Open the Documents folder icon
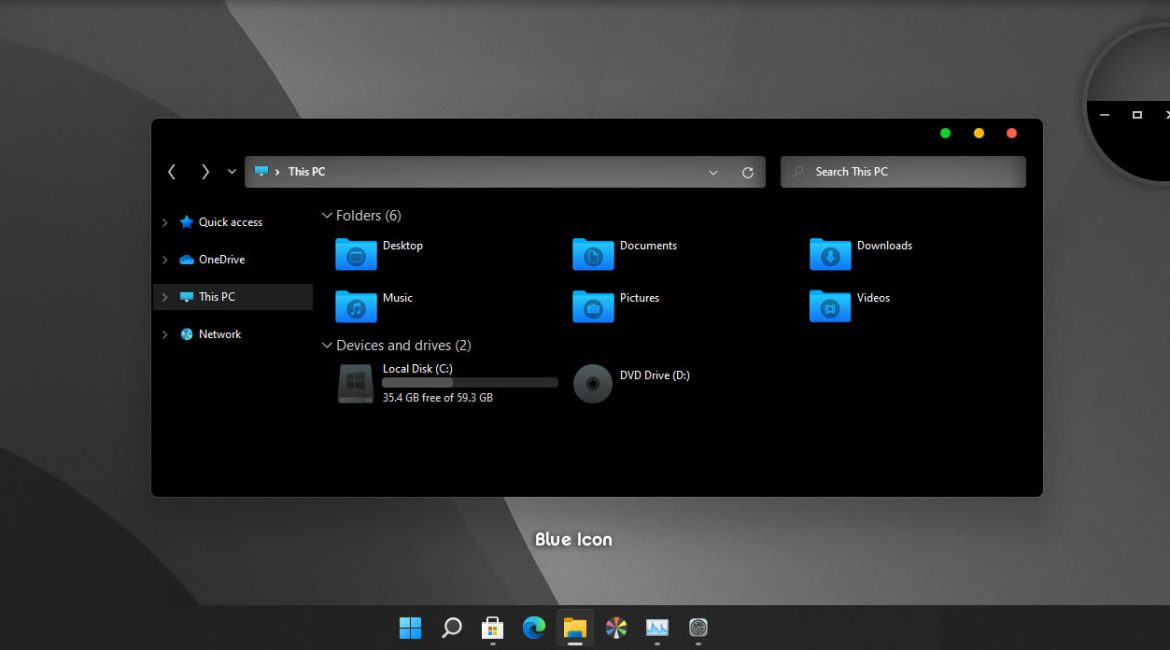This screenshot has height=650, width=1170. pyautogui.click(x=593, y=254)
